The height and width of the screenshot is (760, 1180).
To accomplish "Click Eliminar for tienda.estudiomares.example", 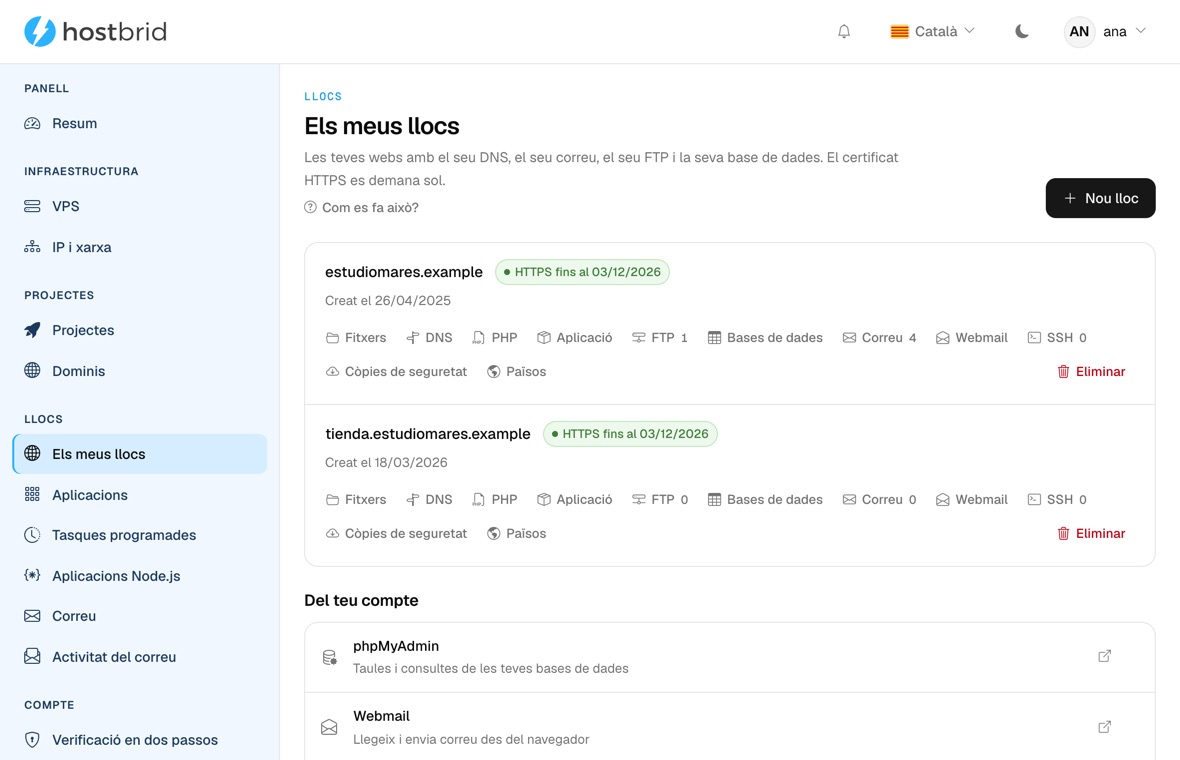I will 1091,534.
